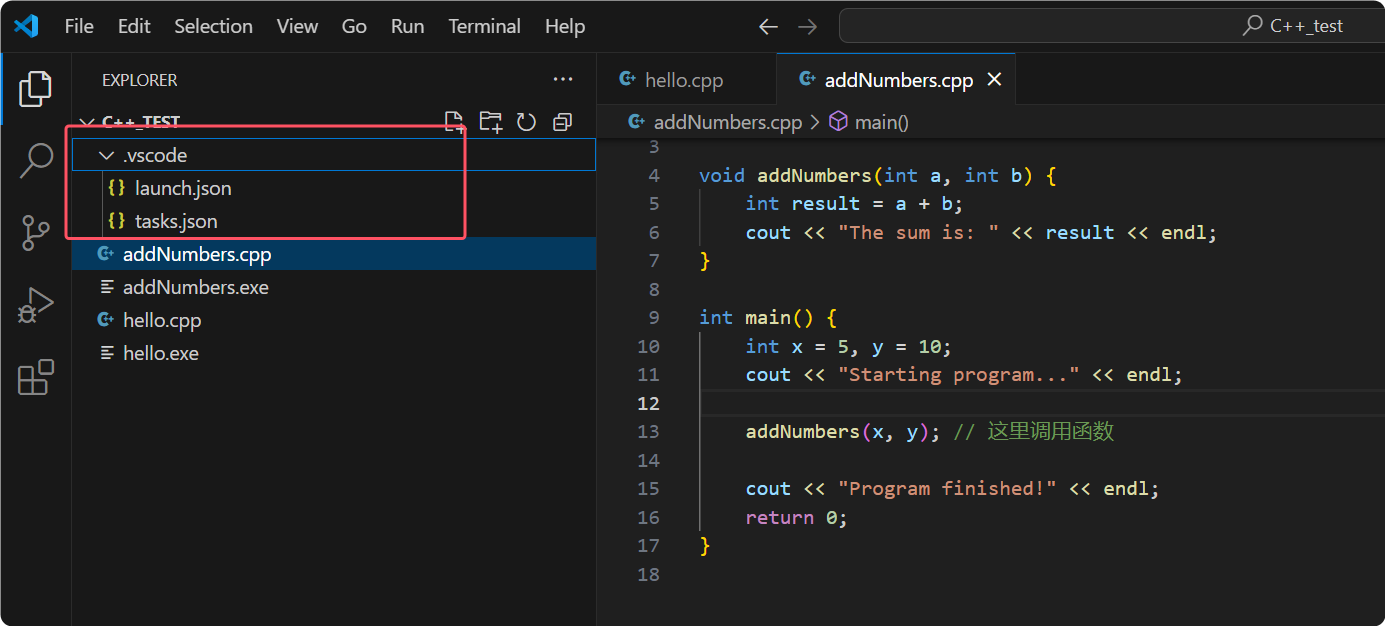Open the Source Control view icon
Viewport: 1385px width, 626px height.
click(35, 233)
